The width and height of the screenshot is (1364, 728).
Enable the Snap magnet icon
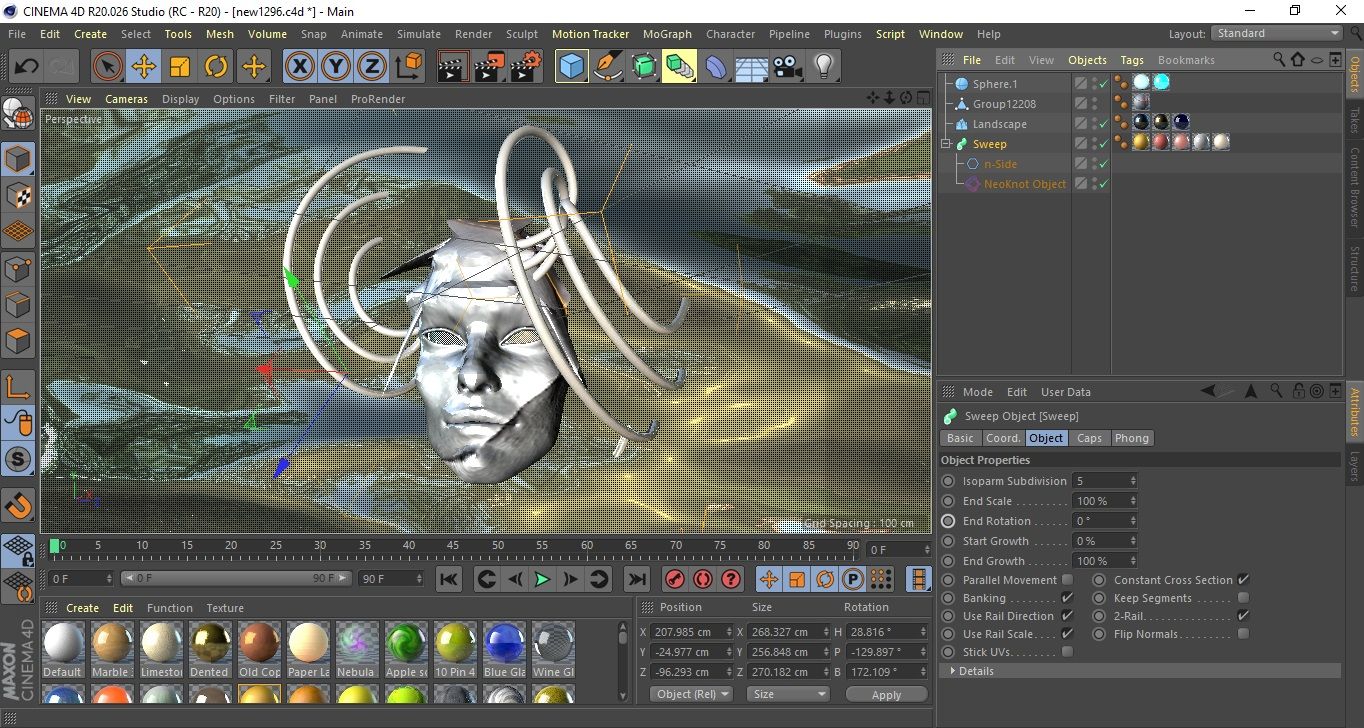(18, 504)
